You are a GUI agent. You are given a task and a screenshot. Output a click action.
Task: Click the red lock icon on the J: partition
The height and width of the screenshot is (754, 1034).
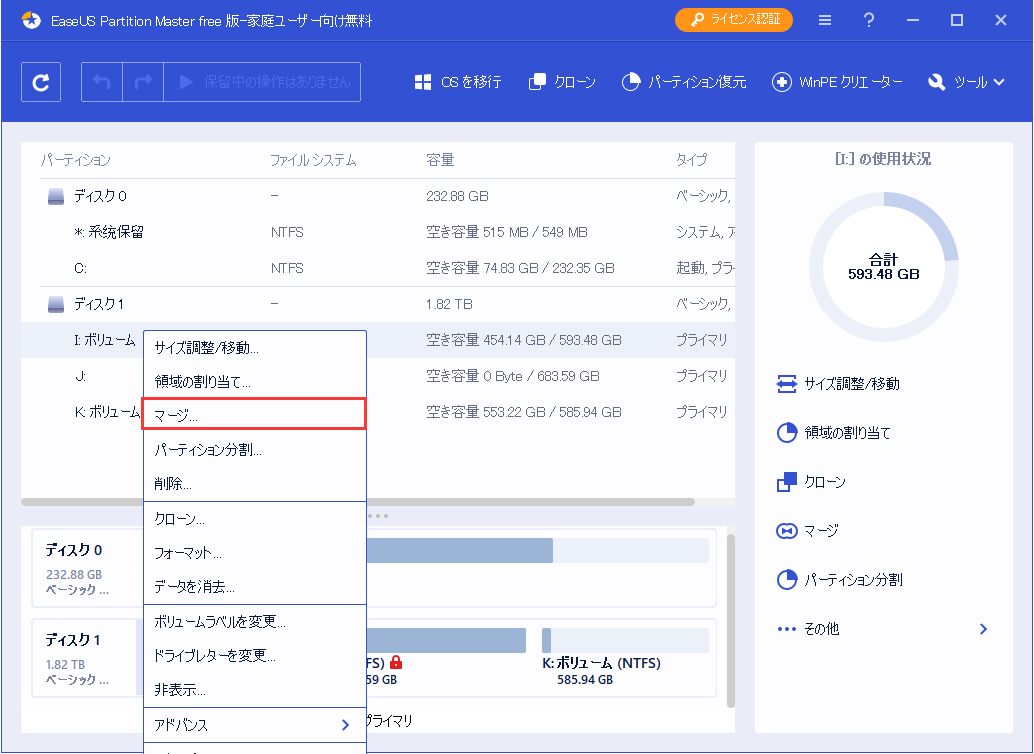[x=396, y=662]
